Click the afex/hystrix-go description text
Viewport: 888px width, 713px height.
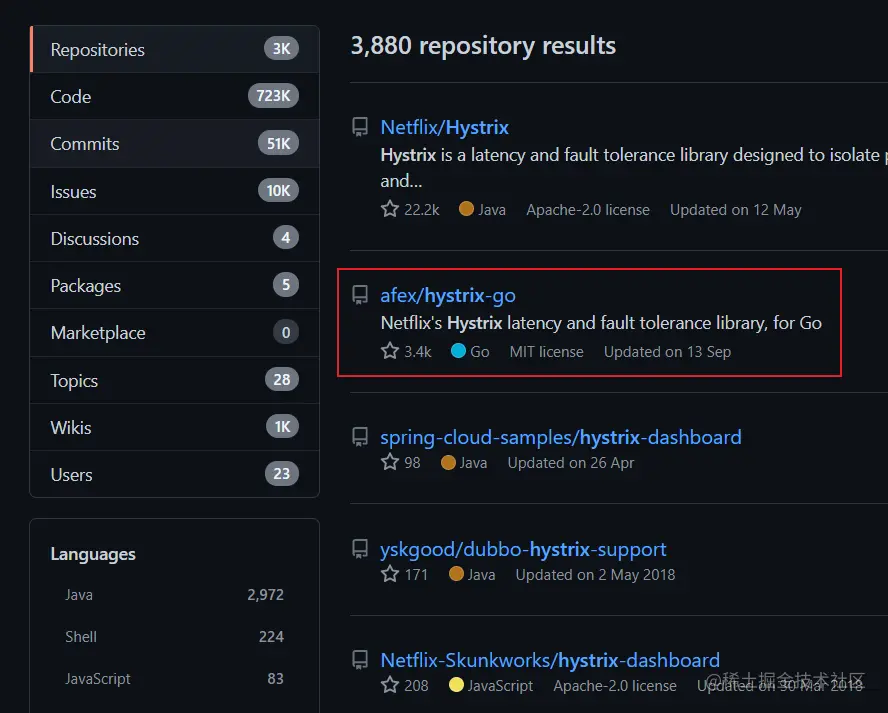coord(601,323)
